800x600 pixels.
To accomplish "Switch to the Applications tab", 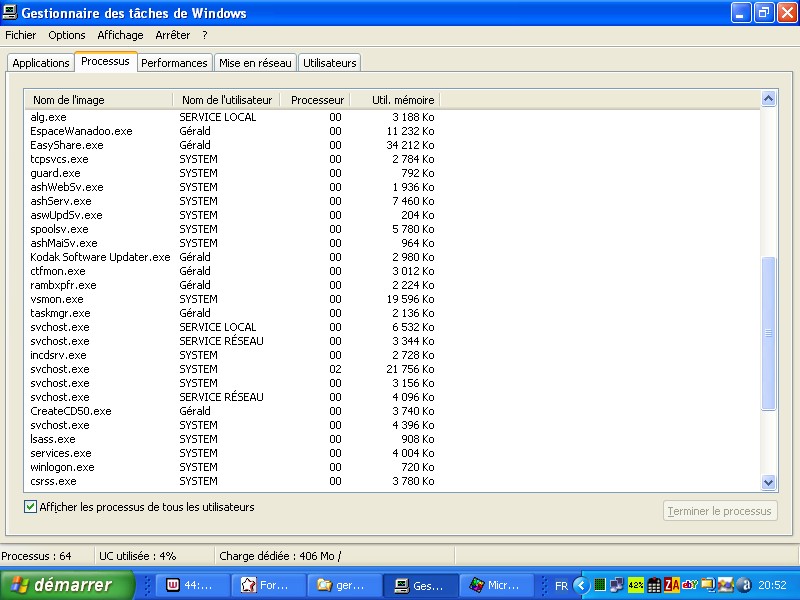I will (41, 63).
